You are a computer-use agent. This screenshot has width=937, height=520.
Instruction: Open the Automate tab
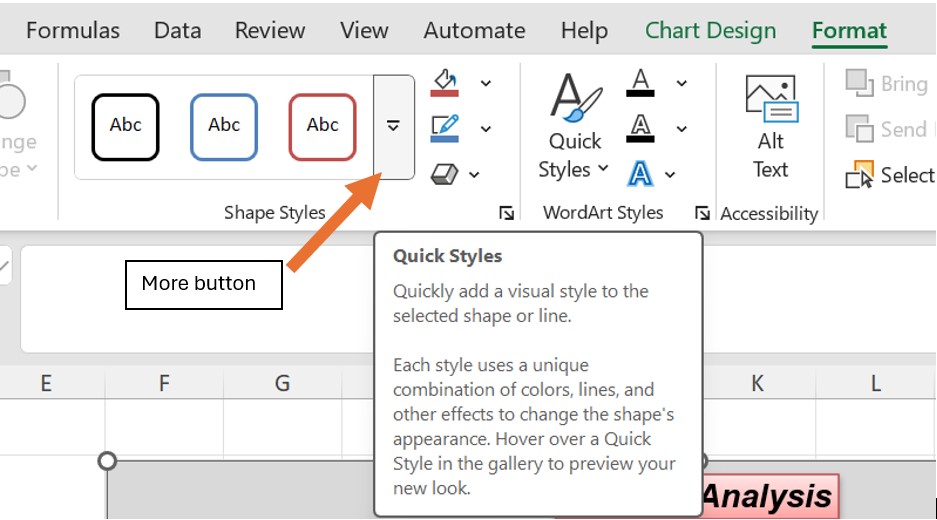tap(474, 30)
